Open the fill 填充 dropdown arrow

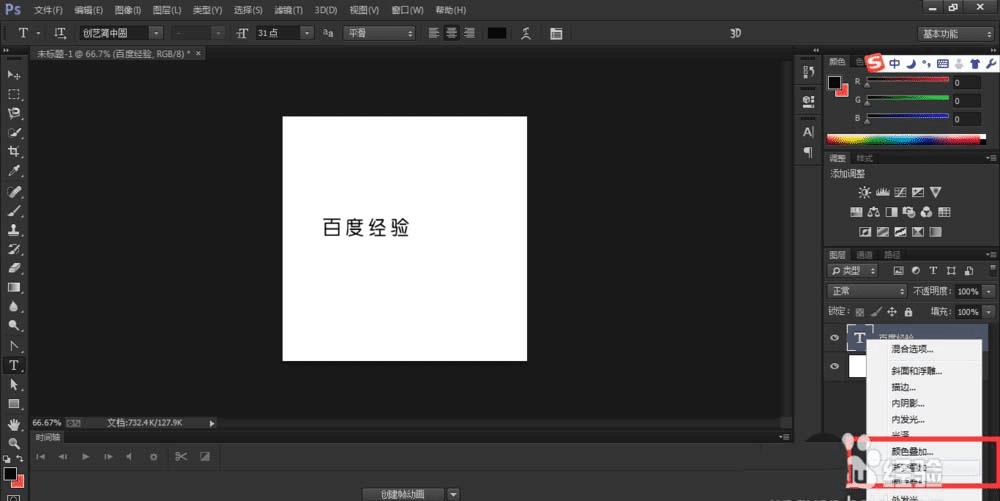(x=989, y=312)
